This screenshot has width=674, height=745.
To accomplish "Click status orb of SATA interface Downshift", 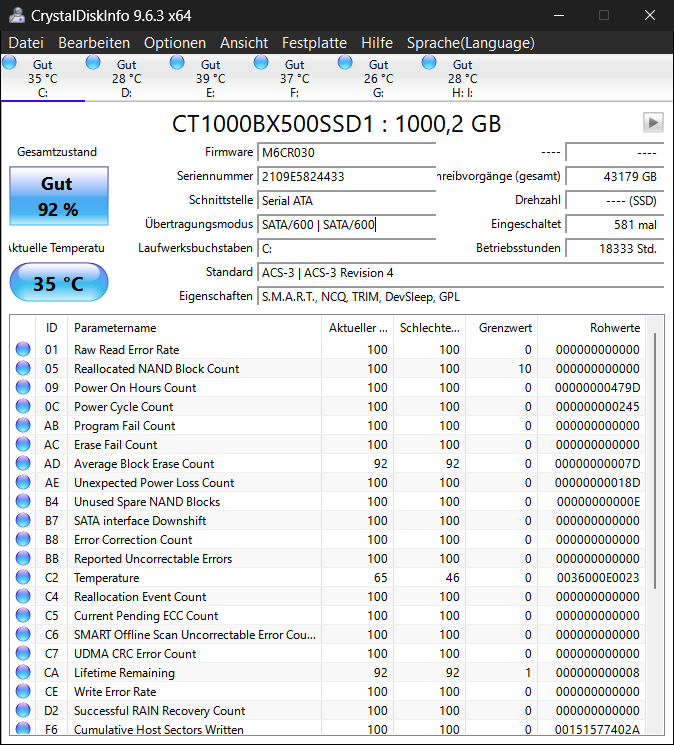I will (x=23, y=520).
